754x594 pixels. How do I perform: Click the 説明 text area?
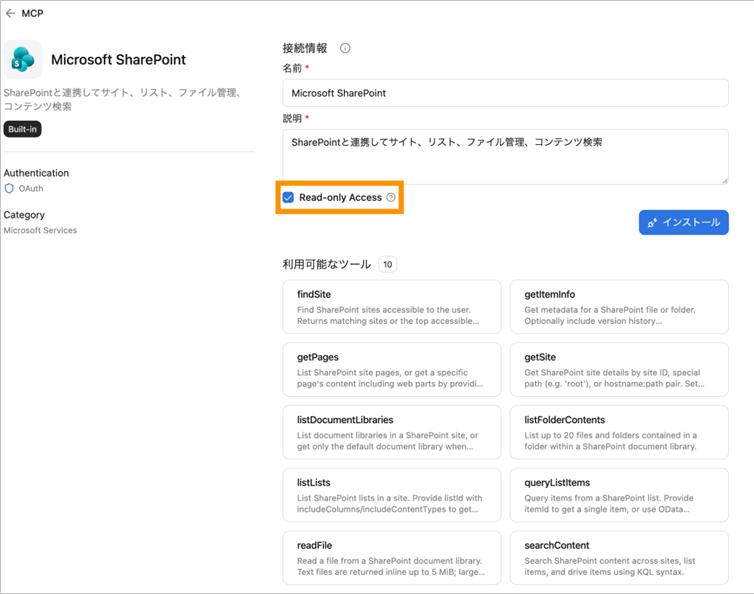(505, 156)
